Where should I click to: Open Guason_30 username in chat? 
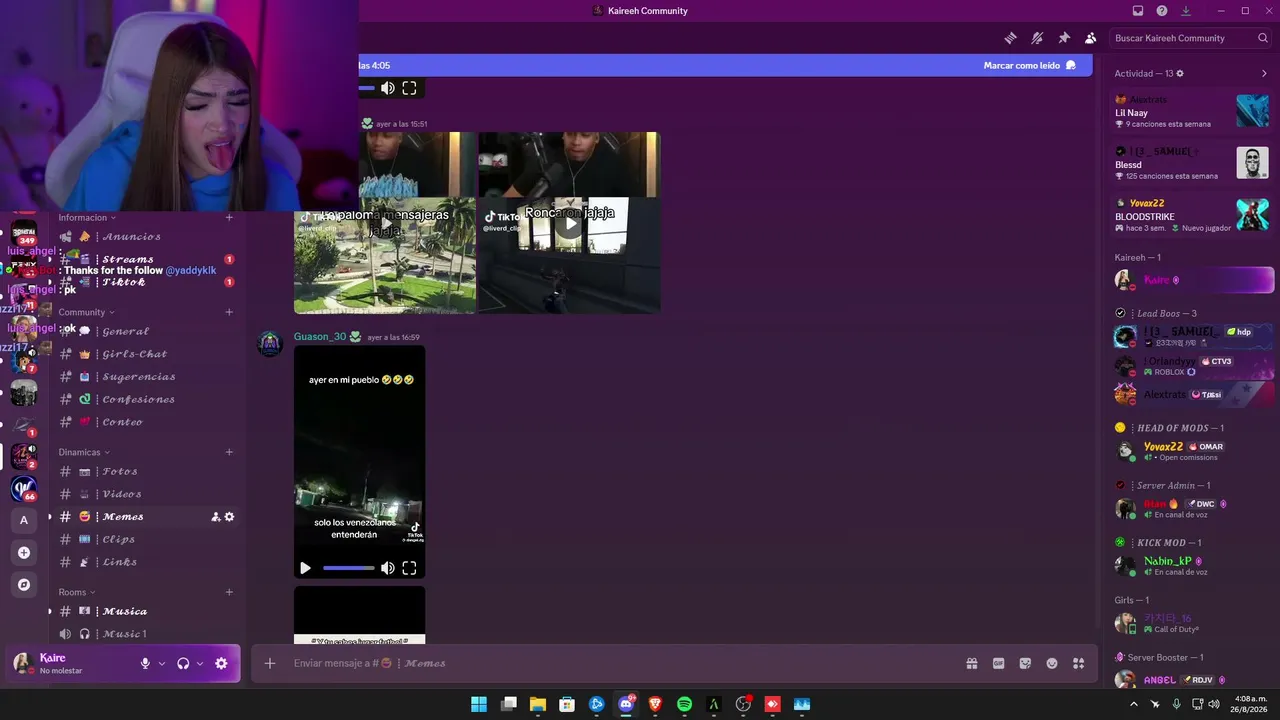tap(319, 337)
